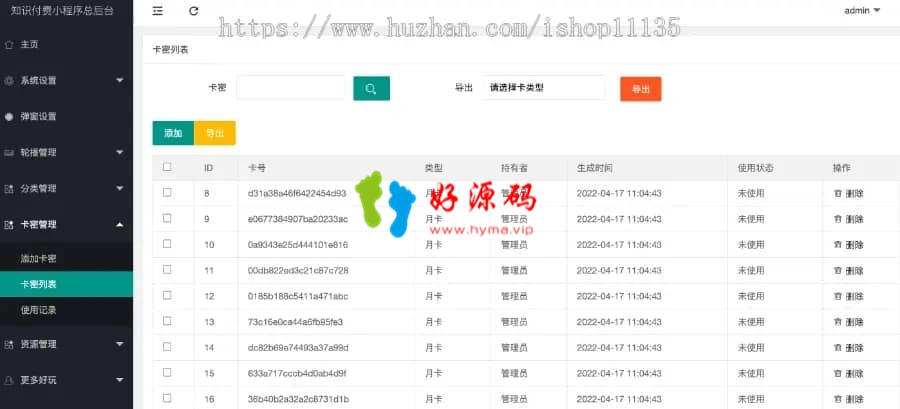Click 删除 link for row ID 12
Screen dimensions: 900x409
854,296
